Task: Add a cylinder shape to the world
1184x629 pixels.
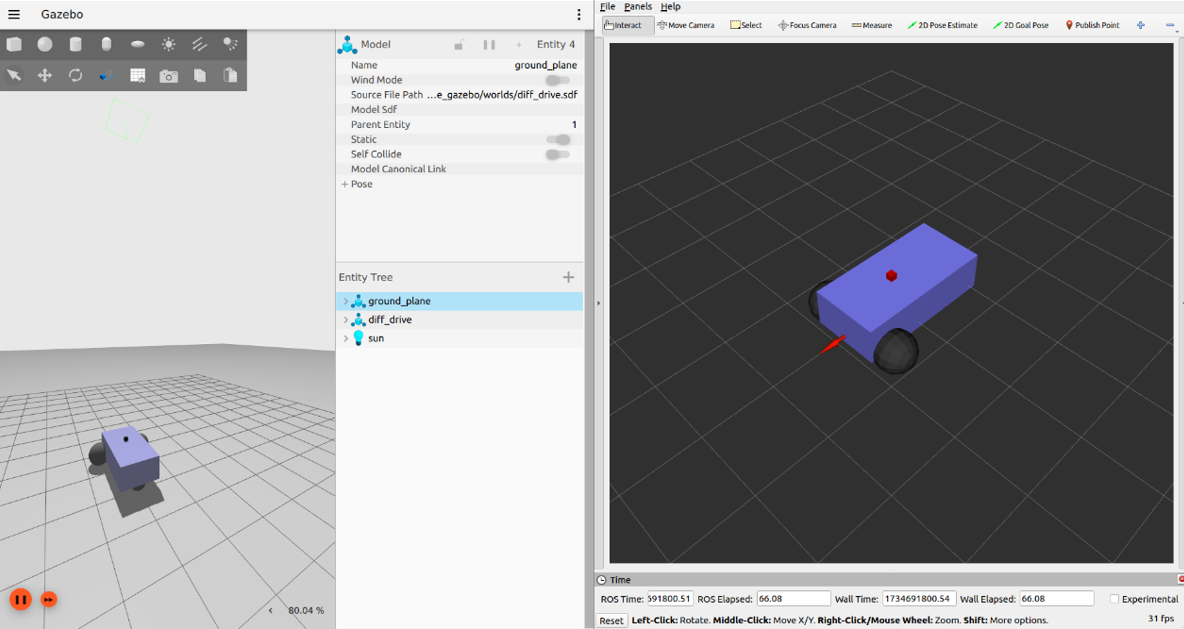Action: pyautogui.click(x=76, y=44)
